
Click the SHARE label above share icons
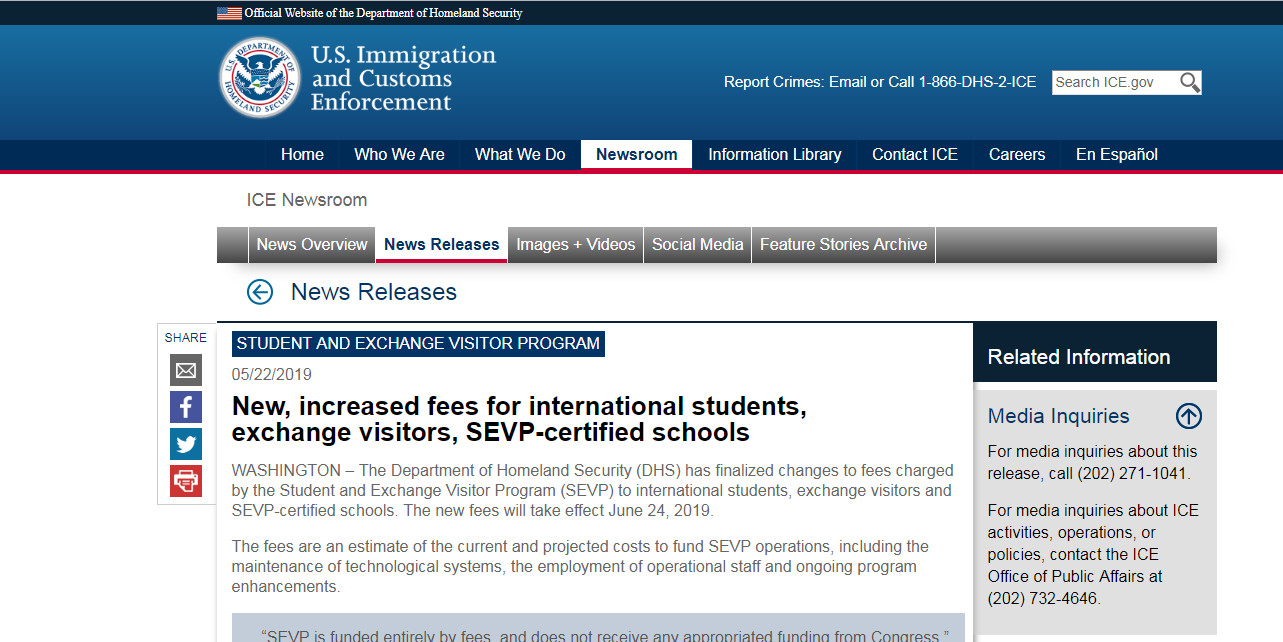click(x=186, y=338)
